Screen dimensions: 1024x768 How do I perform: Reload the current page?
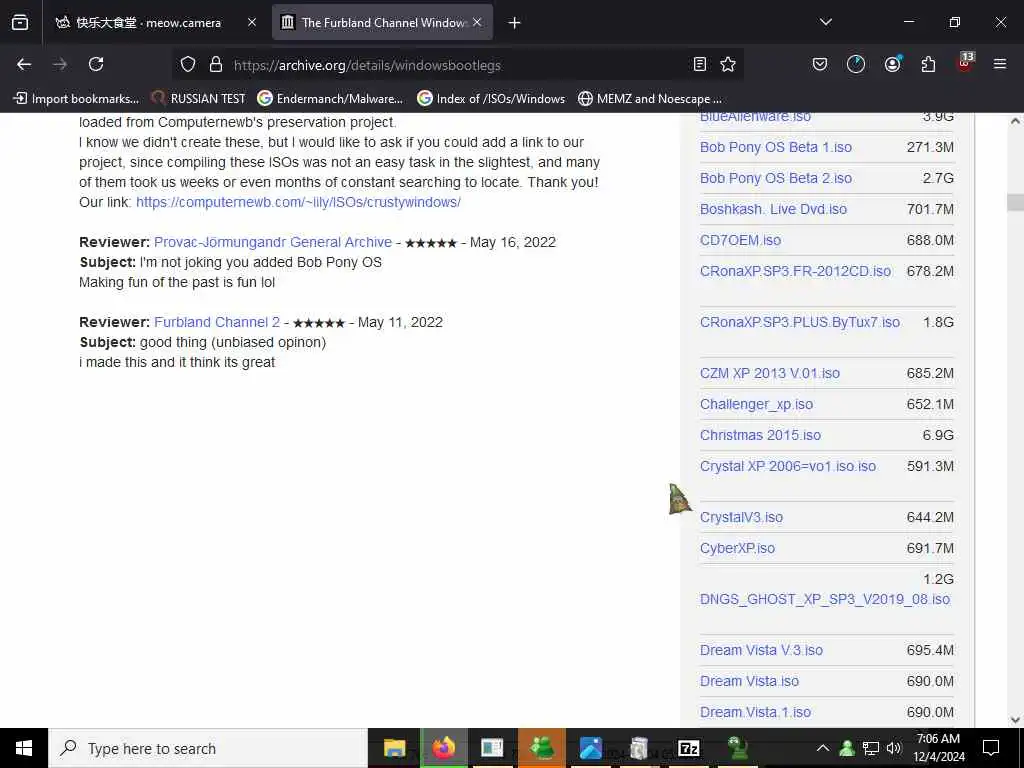[96, 64]
